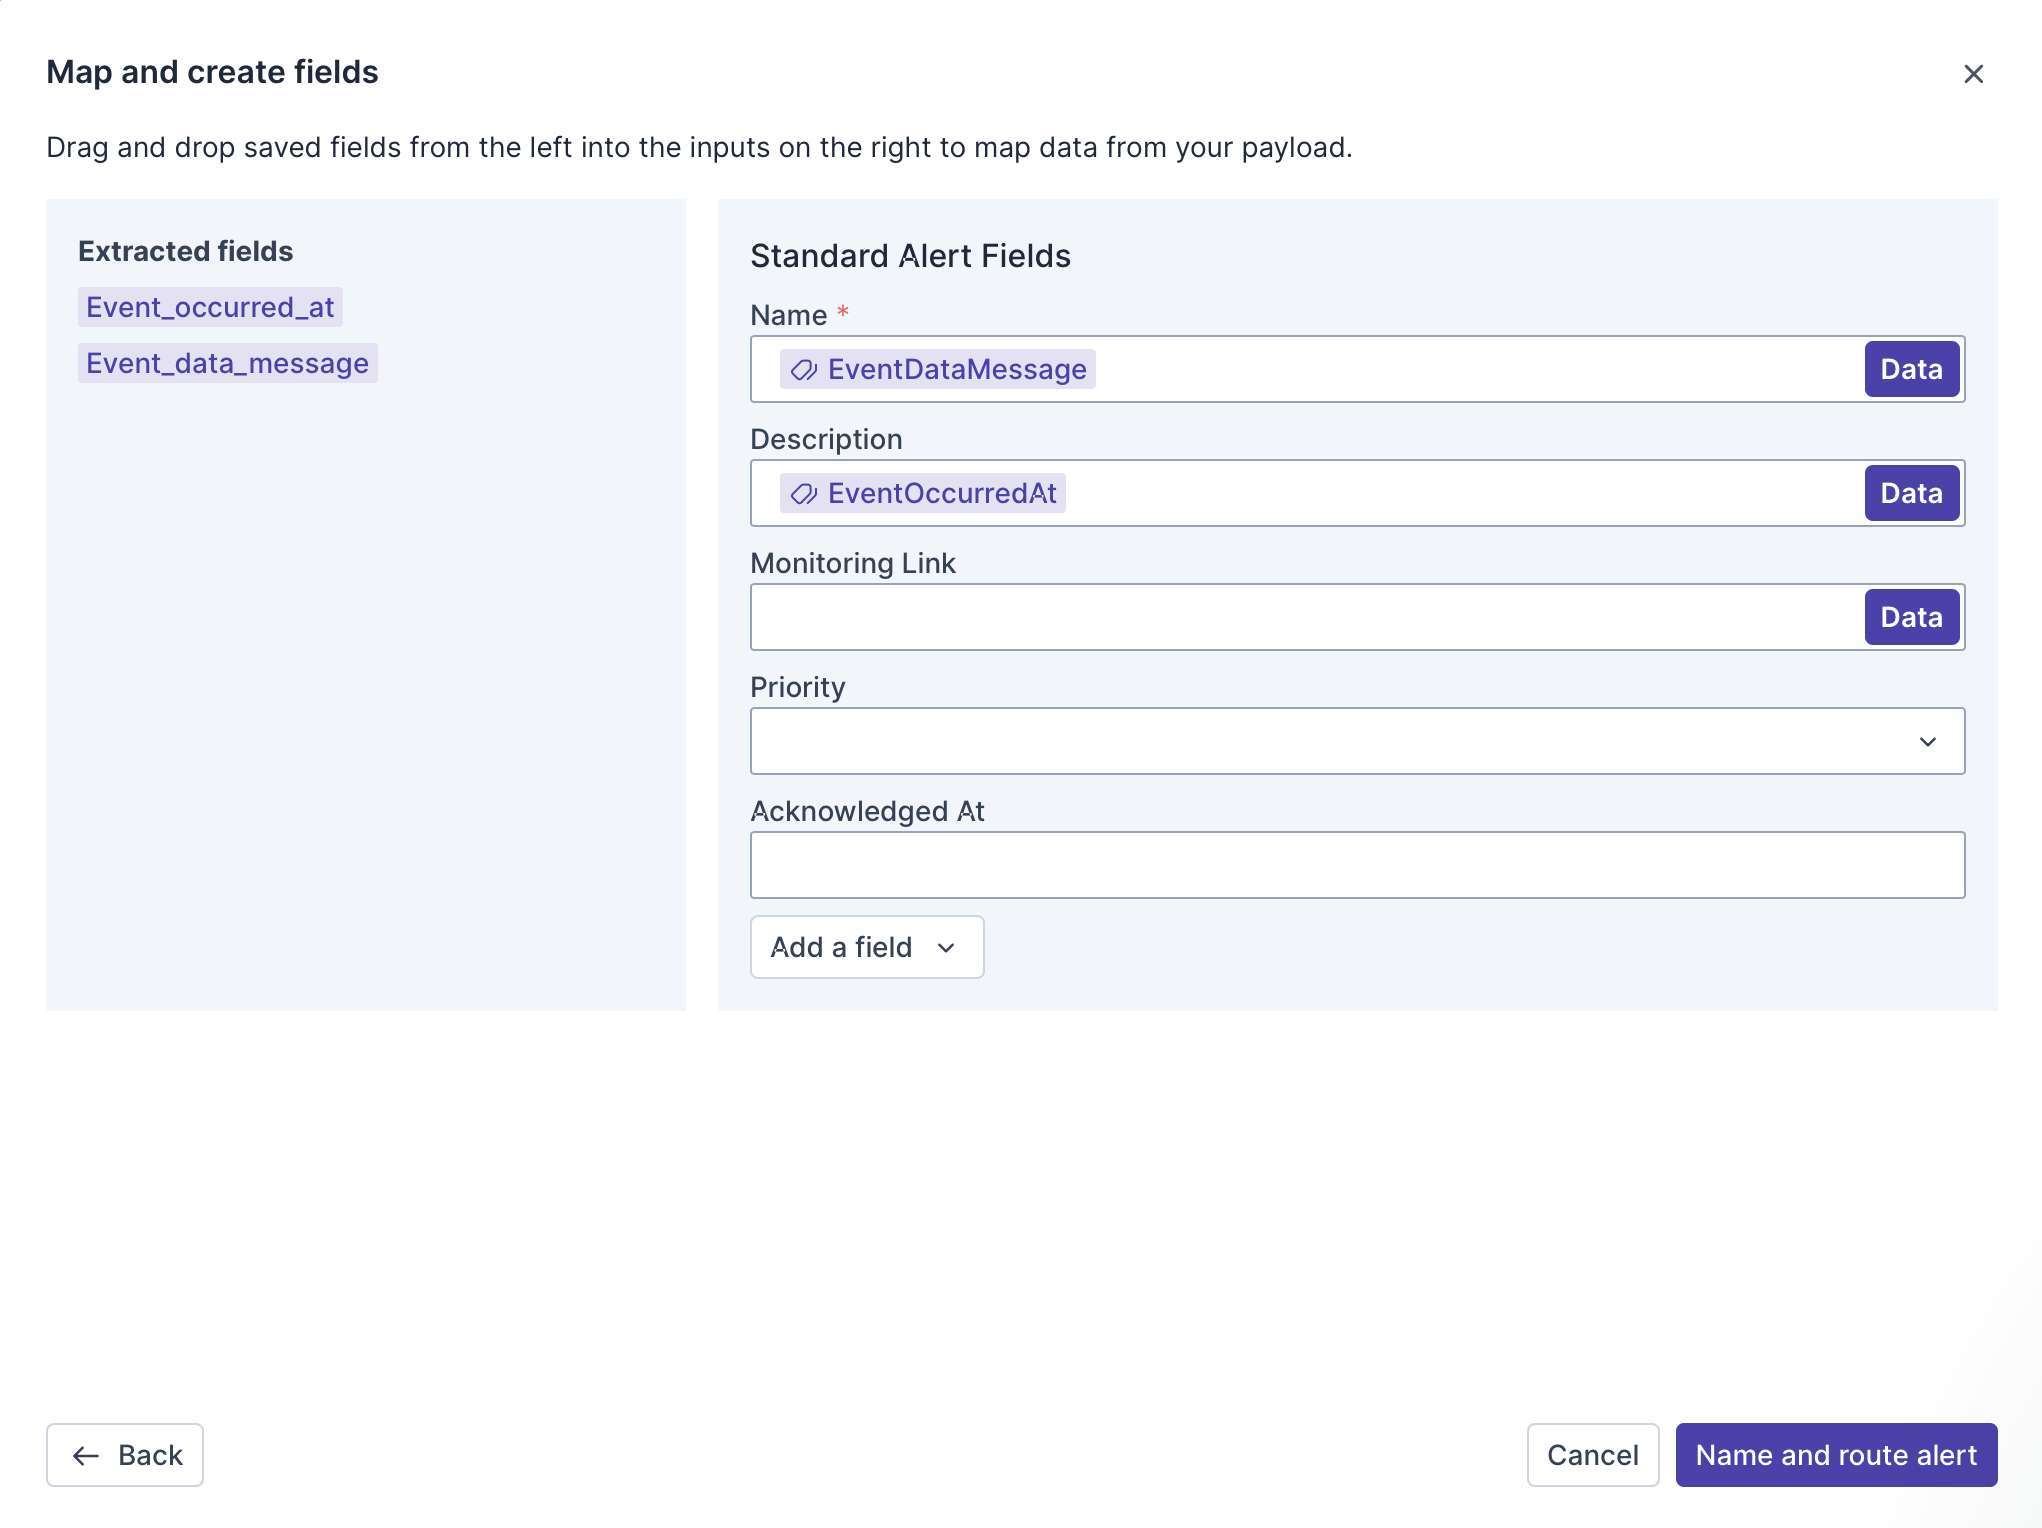Click the Priority dropdown chevron
Image resolution: width=2042 pixels, height=1528 pixels.
pyautogui.click(x=1927, y=742)
